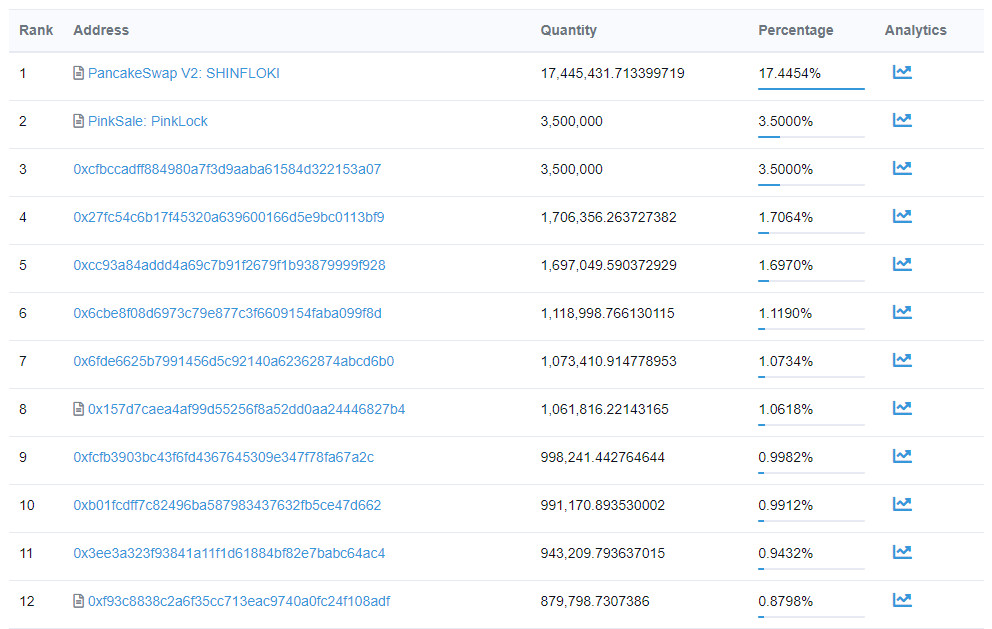Click the 3.5000% percentage in PinkSale row

(x=786, y=121)
